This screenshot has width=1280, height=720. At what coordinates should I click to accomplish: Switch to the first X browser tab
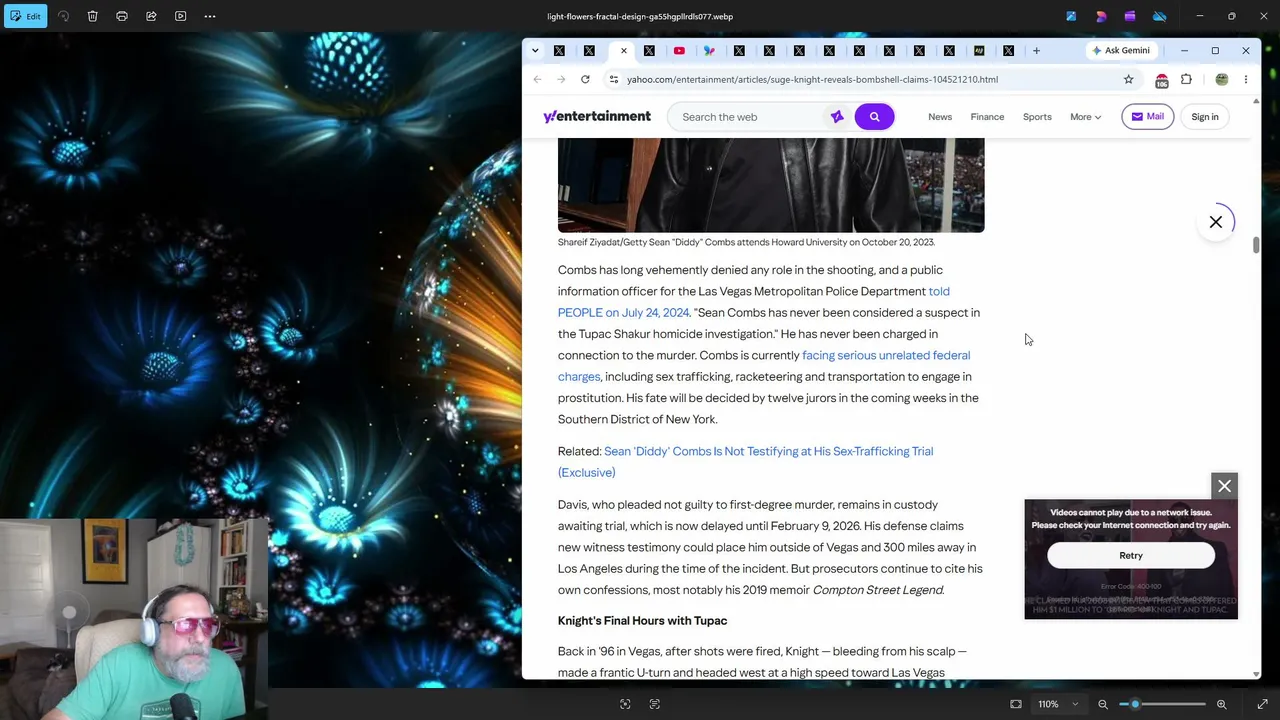559,50
